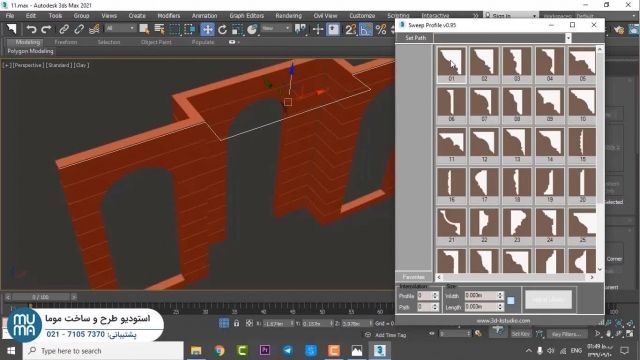Open the Key Filters dialog button
The width and height of the screenshot is (640, 360).
point(566,334)
